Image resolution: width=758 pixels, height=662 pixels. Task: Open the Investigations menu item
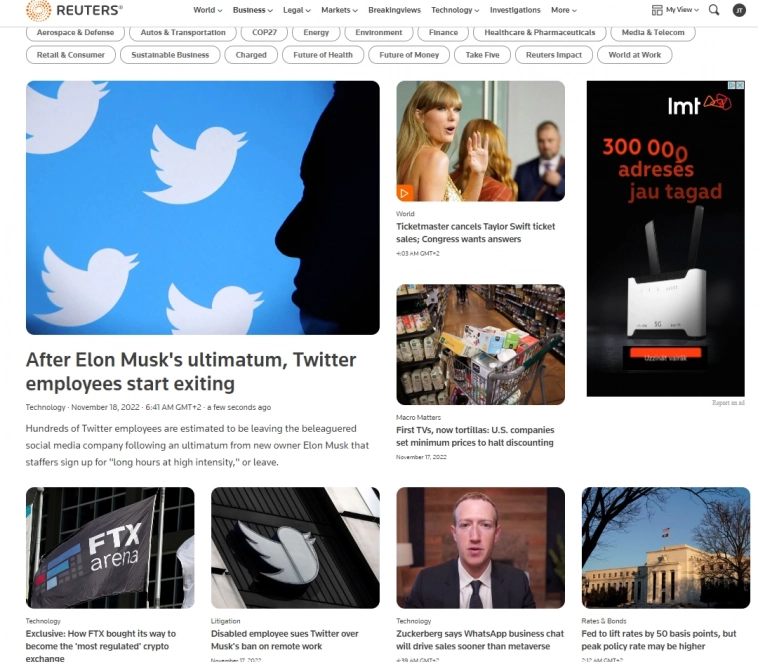[515, 10]
